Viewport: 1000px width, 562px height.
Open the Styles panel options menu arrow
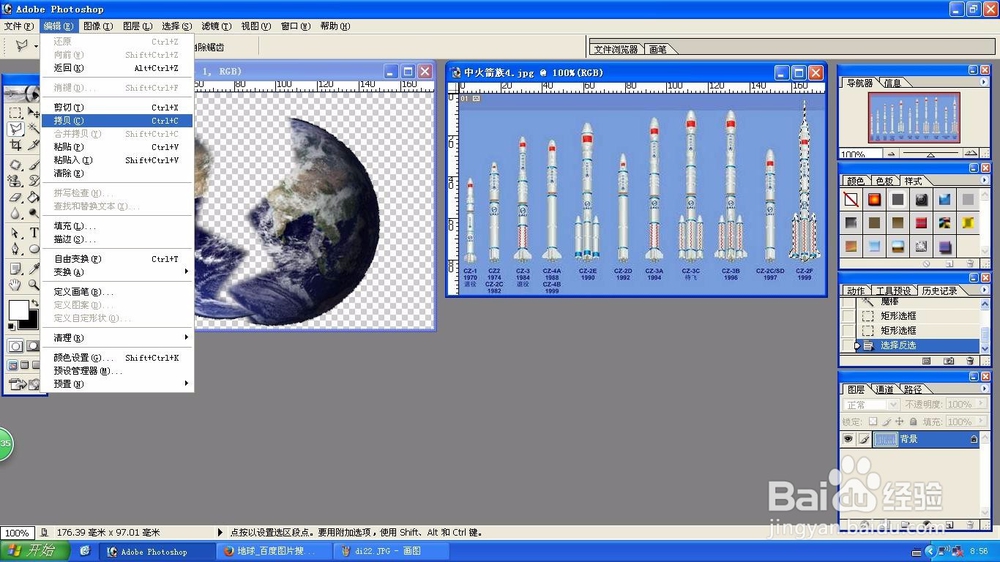tap(983, 181)
